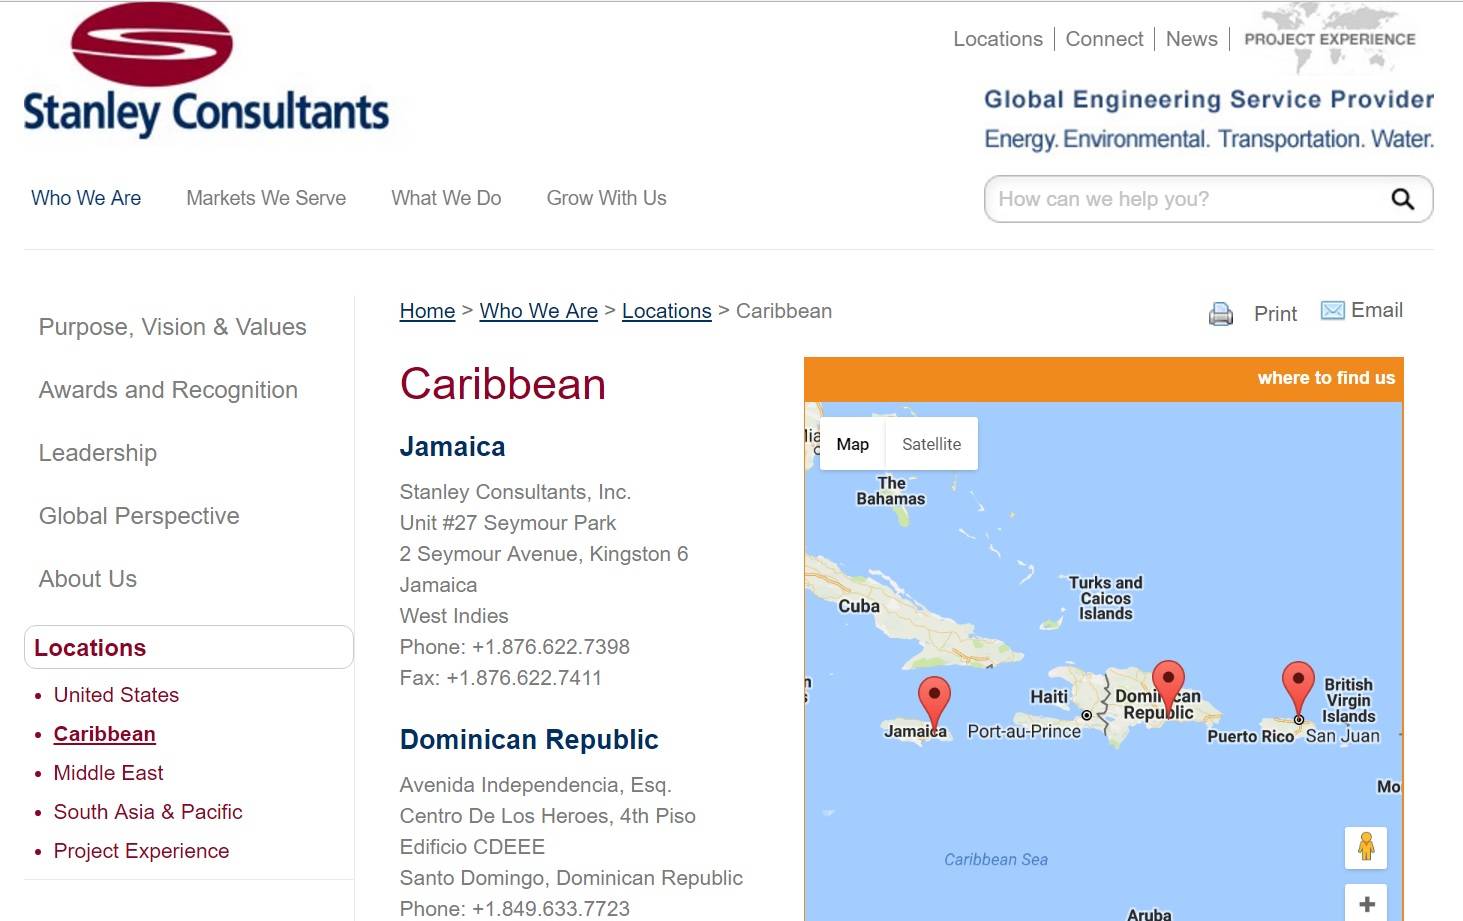This screenshot has width=1463, height=921.
Task: Go to the Home breadcrumb link
Action: click(x=427, y=311)
